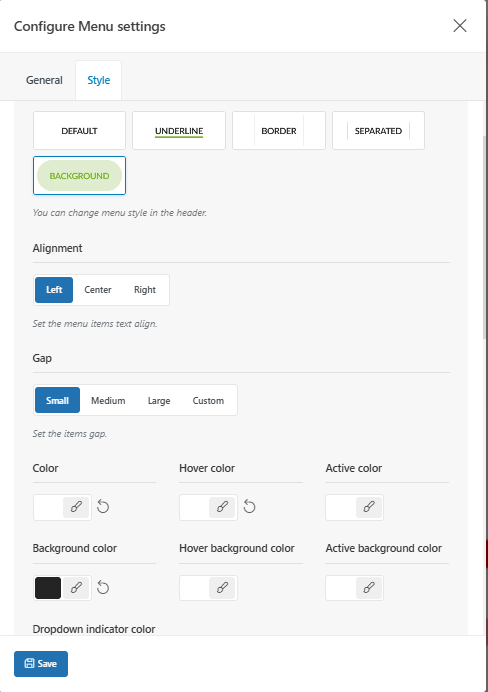Switch to the Style tab
488x692 pixels.
tap(98, 80)
